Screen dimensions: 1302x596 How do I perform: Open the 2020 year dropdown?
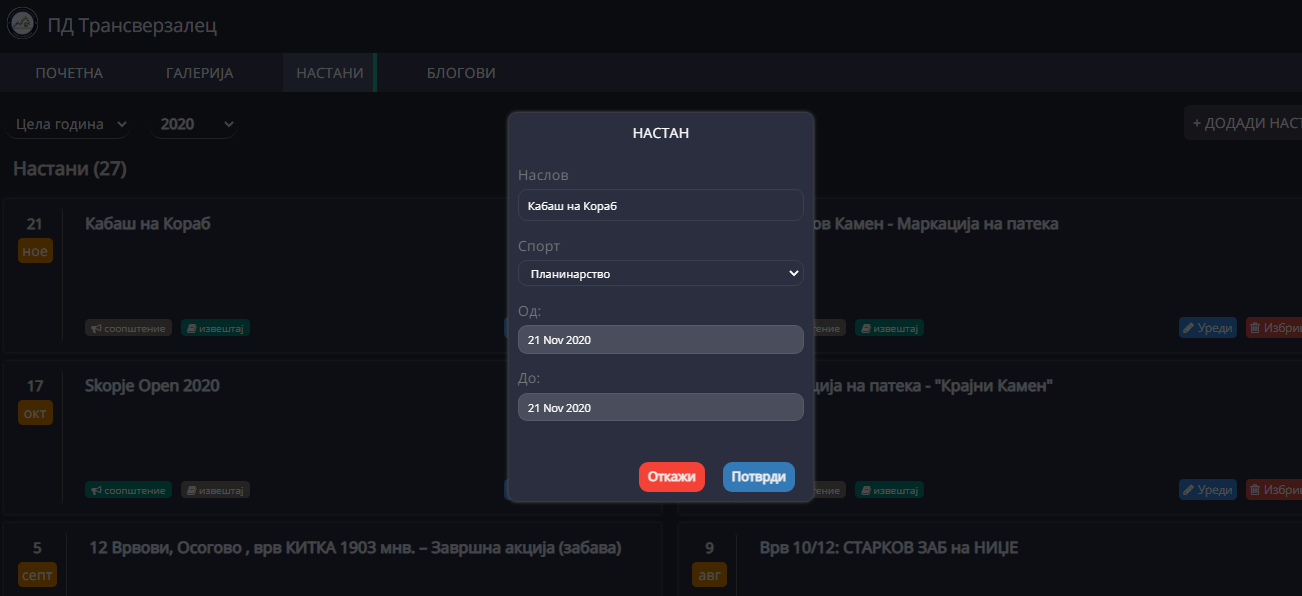tap(194, 124)
